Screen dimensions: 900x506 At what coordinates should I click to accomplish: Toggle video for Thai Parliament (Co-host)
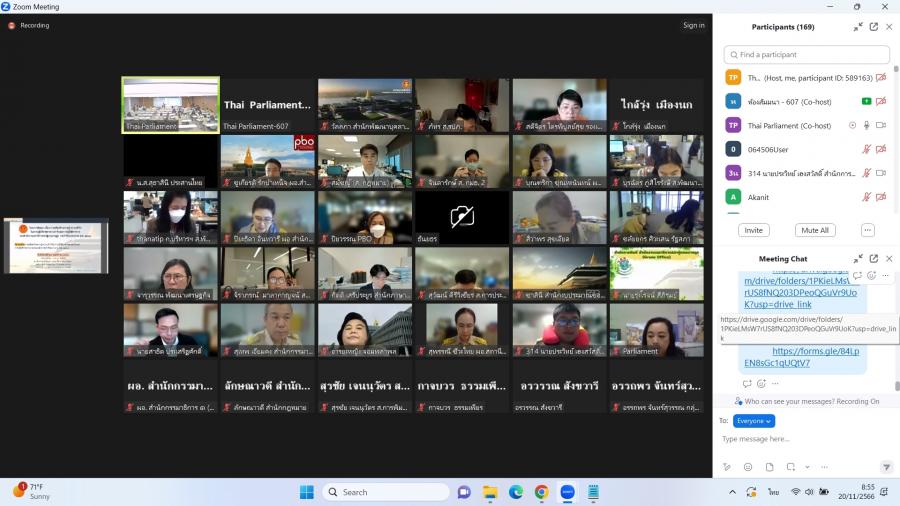(881, 125)
